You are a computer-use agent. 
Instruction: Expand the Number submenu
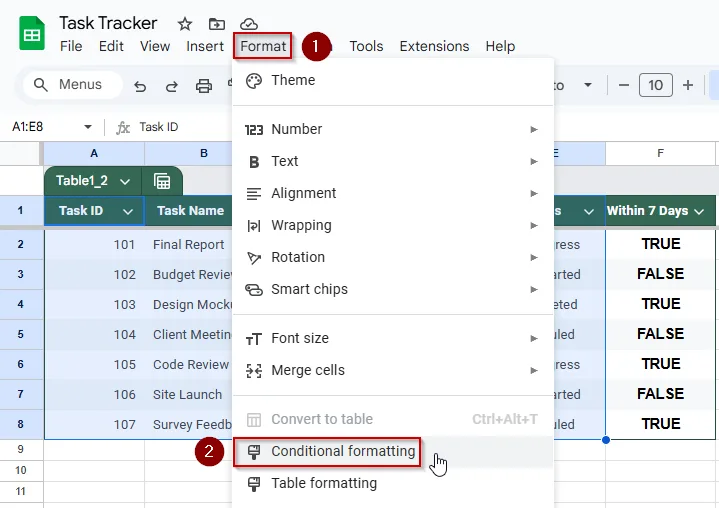pyautogui.click(x=393, y=129)
